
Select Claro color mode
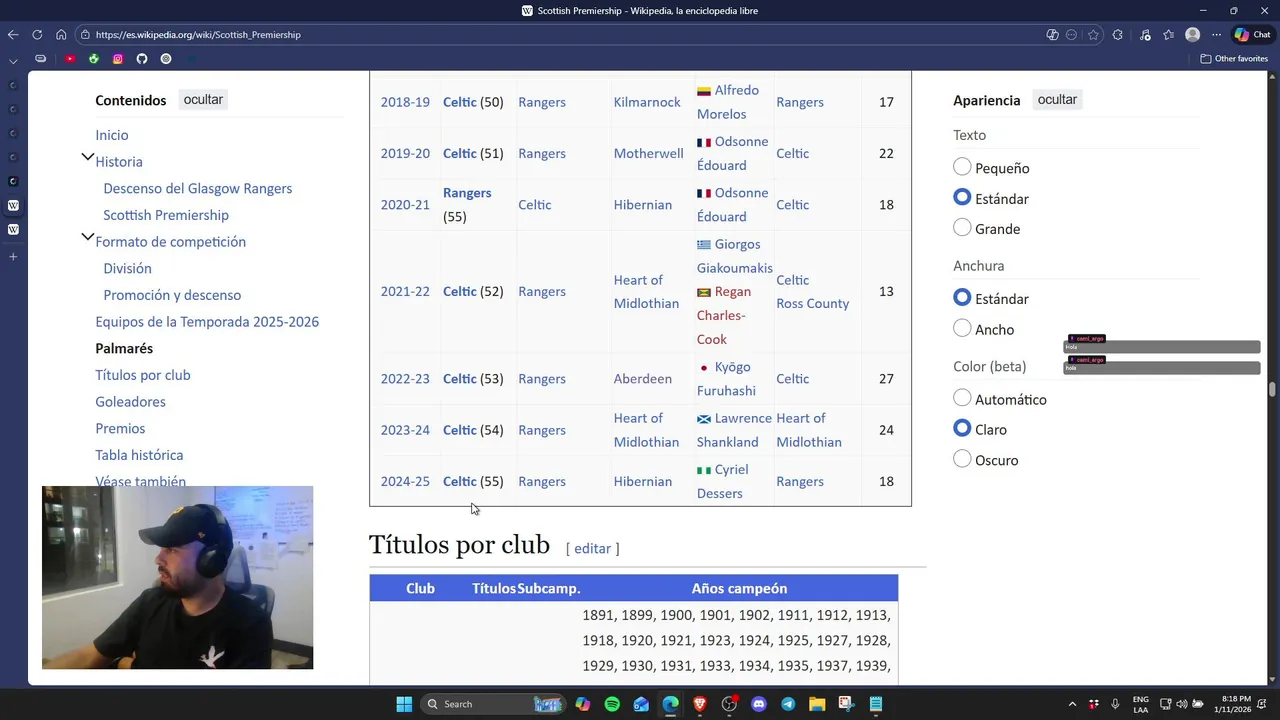[962, 428]
